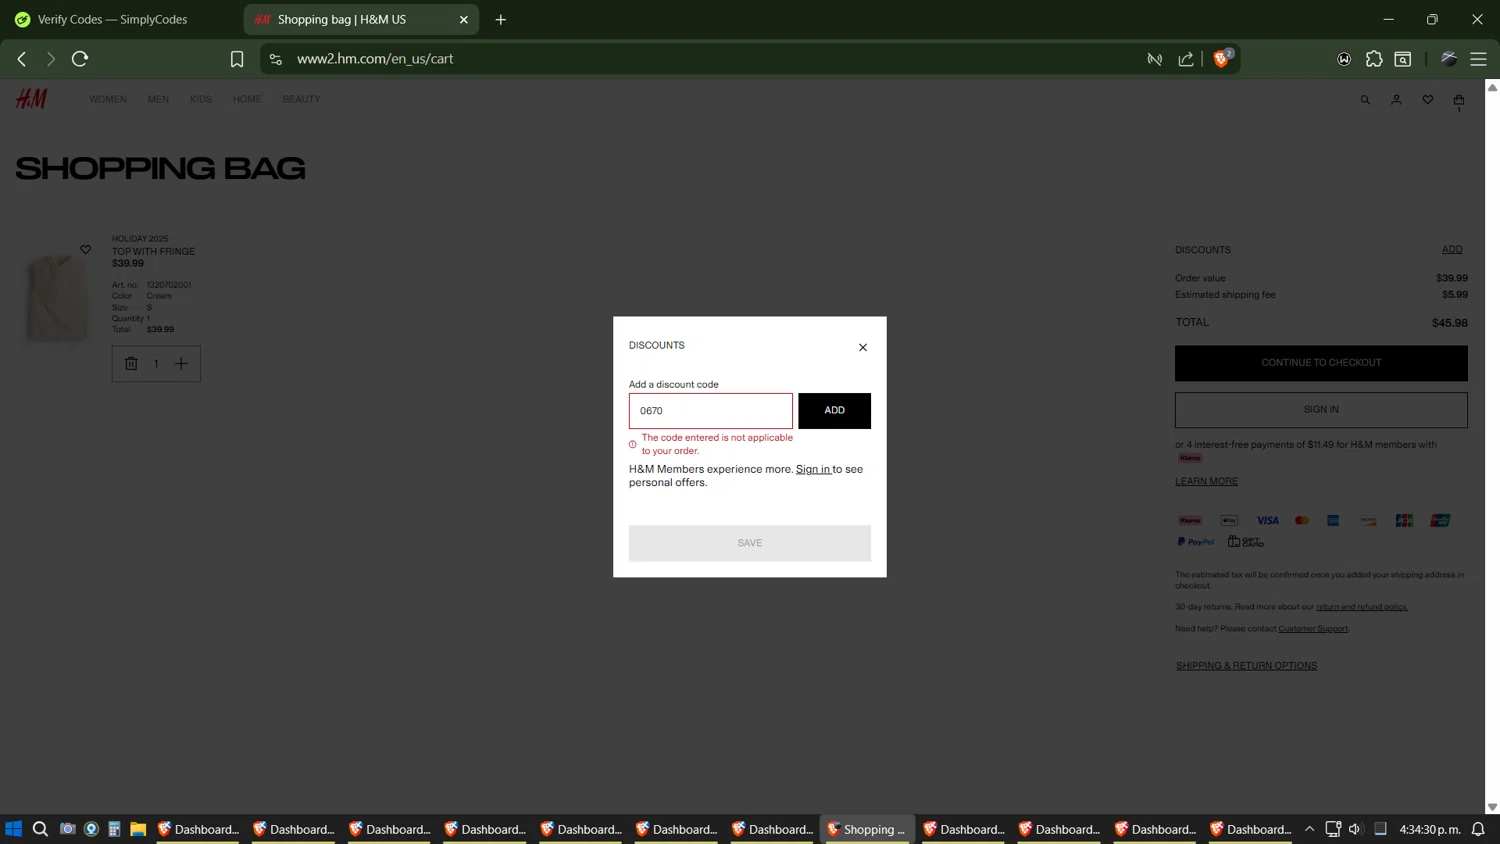Favorite the Top with Fringe item

(x=85, y=250)
